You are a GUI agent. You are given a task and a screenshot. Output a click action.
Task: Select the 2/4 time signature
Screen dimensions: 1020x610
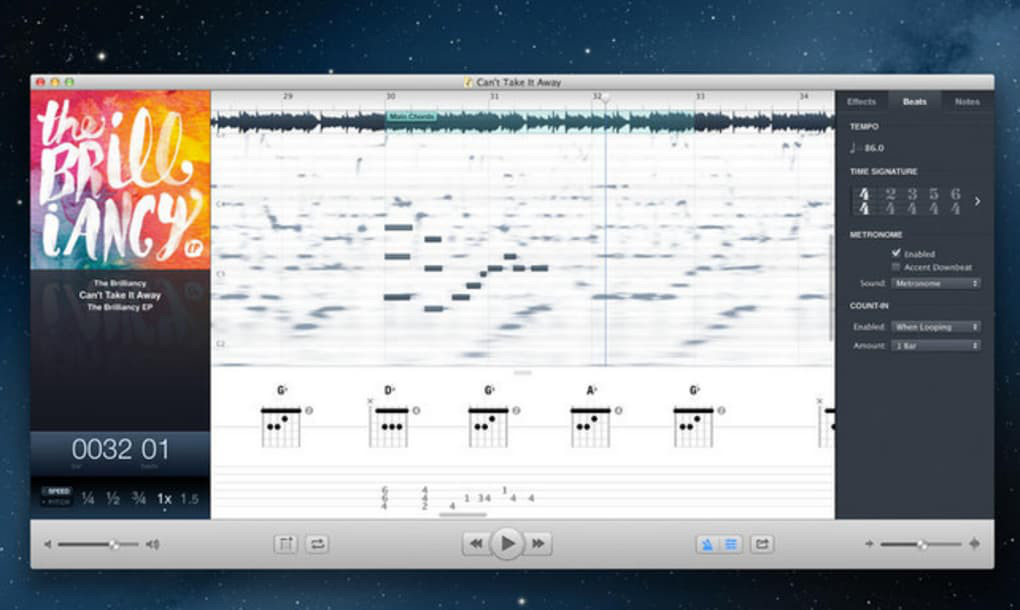click(x=890, y=201)
